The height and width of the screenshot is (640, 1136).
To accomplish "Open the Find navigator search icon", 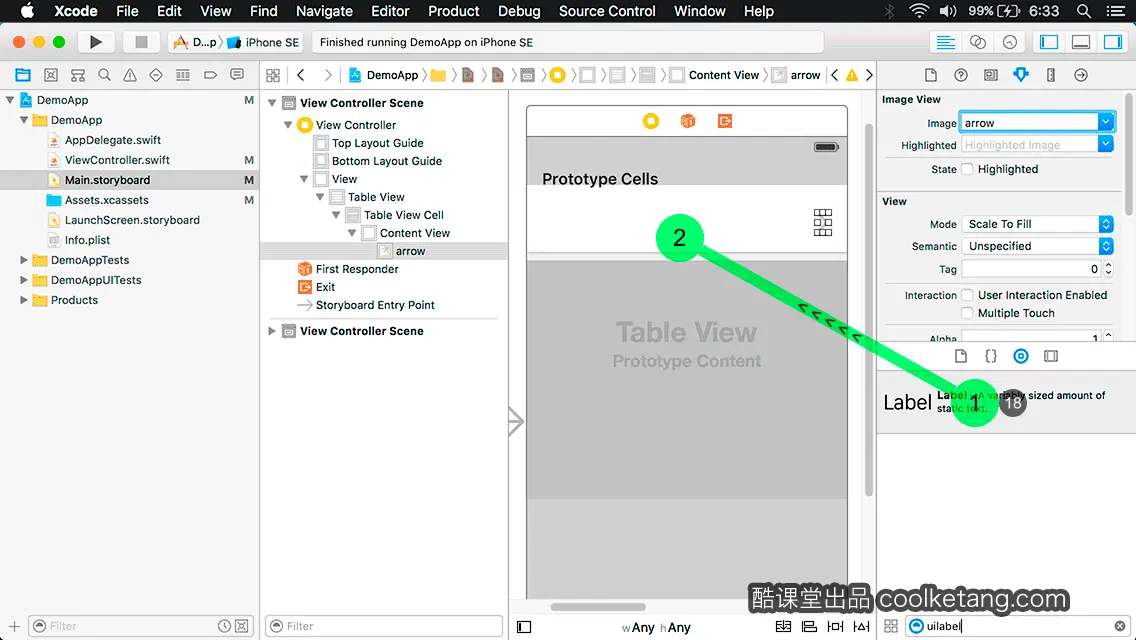I will tap(104, 75).
